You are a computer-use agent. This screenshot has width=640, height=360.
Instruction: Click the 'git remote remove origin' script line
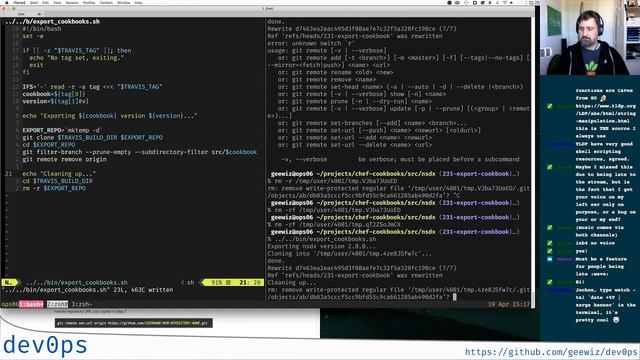(x=64, y=159)
